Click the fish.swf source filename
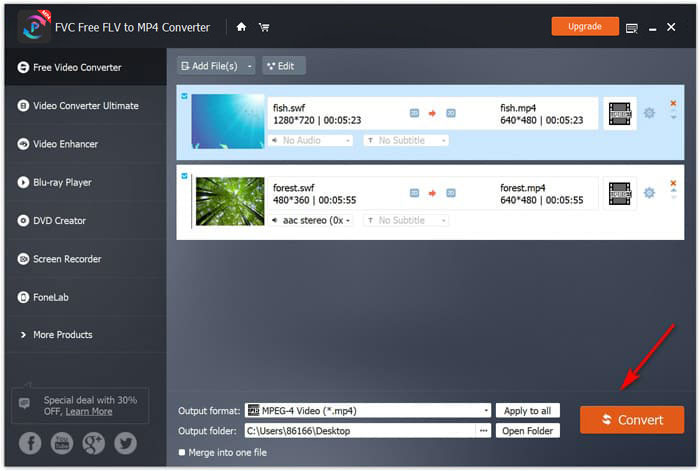 [x=289, y=108]
